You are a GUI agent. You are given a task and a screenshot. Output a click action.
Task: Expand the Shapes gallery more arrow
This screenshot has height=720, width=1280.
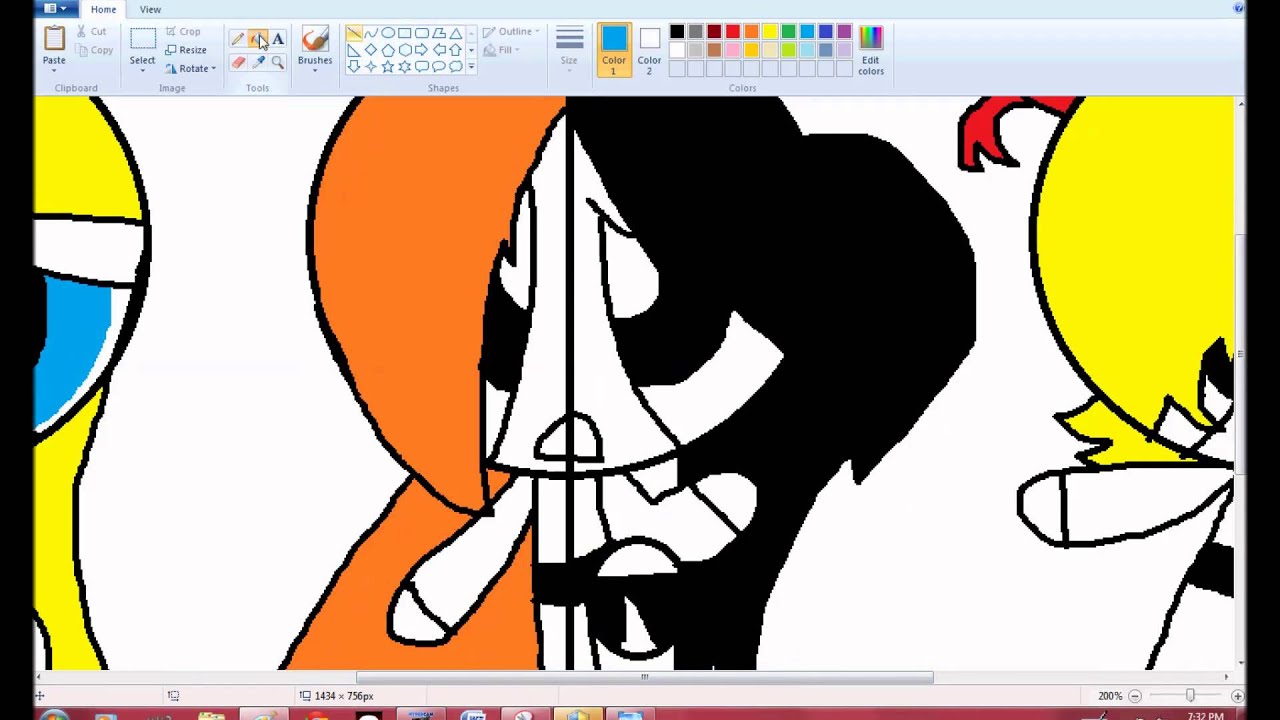471,67
